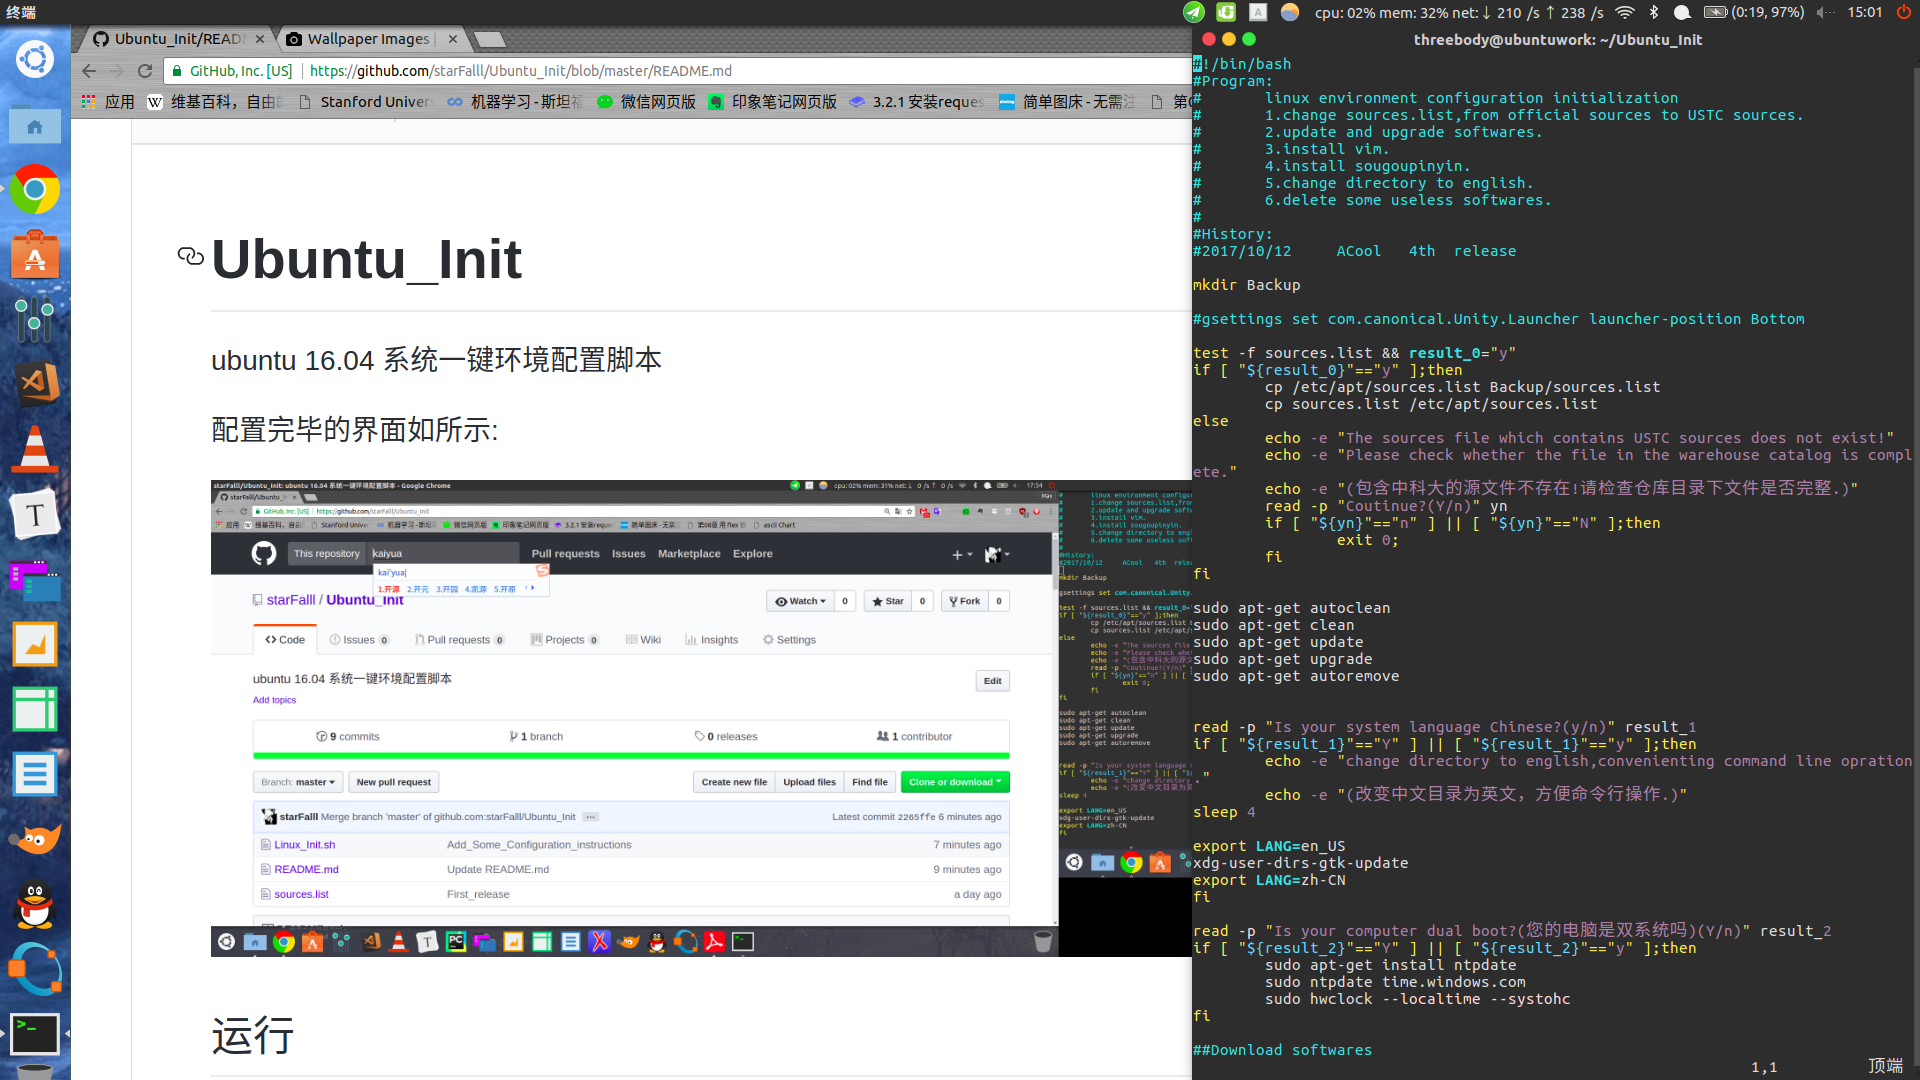
Task: Toggle the Wi-Fi network indicator
Action: [x=1625, y=12]
